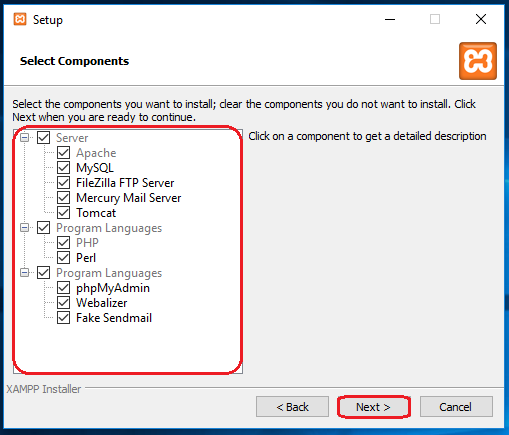Viewport: 509px width, 435px height.
Task: Uncheck FileZilla FTP Server checkbox
Action: pyautogui.click(x=63, y=183)
